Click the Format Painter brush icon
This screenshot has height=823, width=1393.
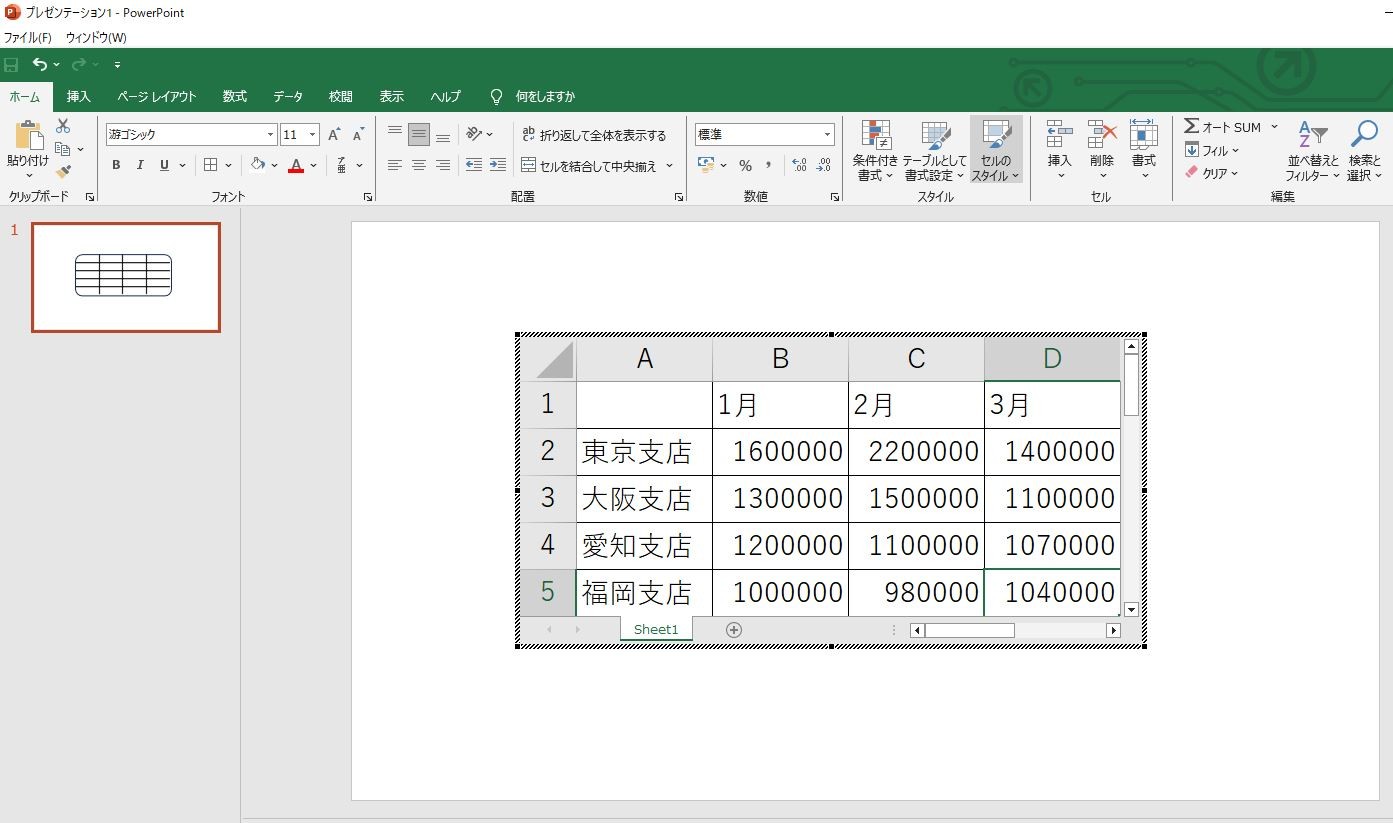coord(63,172)
